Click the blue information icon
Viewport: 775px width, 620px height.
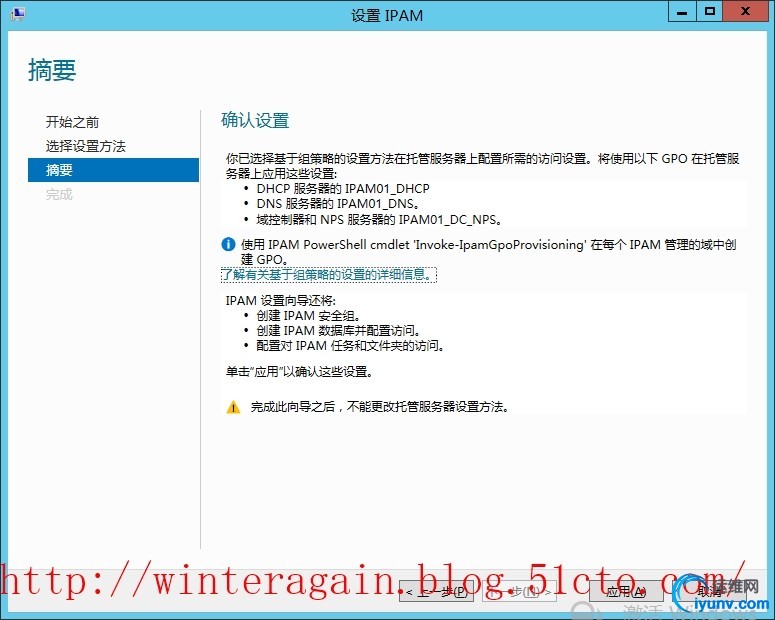tap(228, 244)
